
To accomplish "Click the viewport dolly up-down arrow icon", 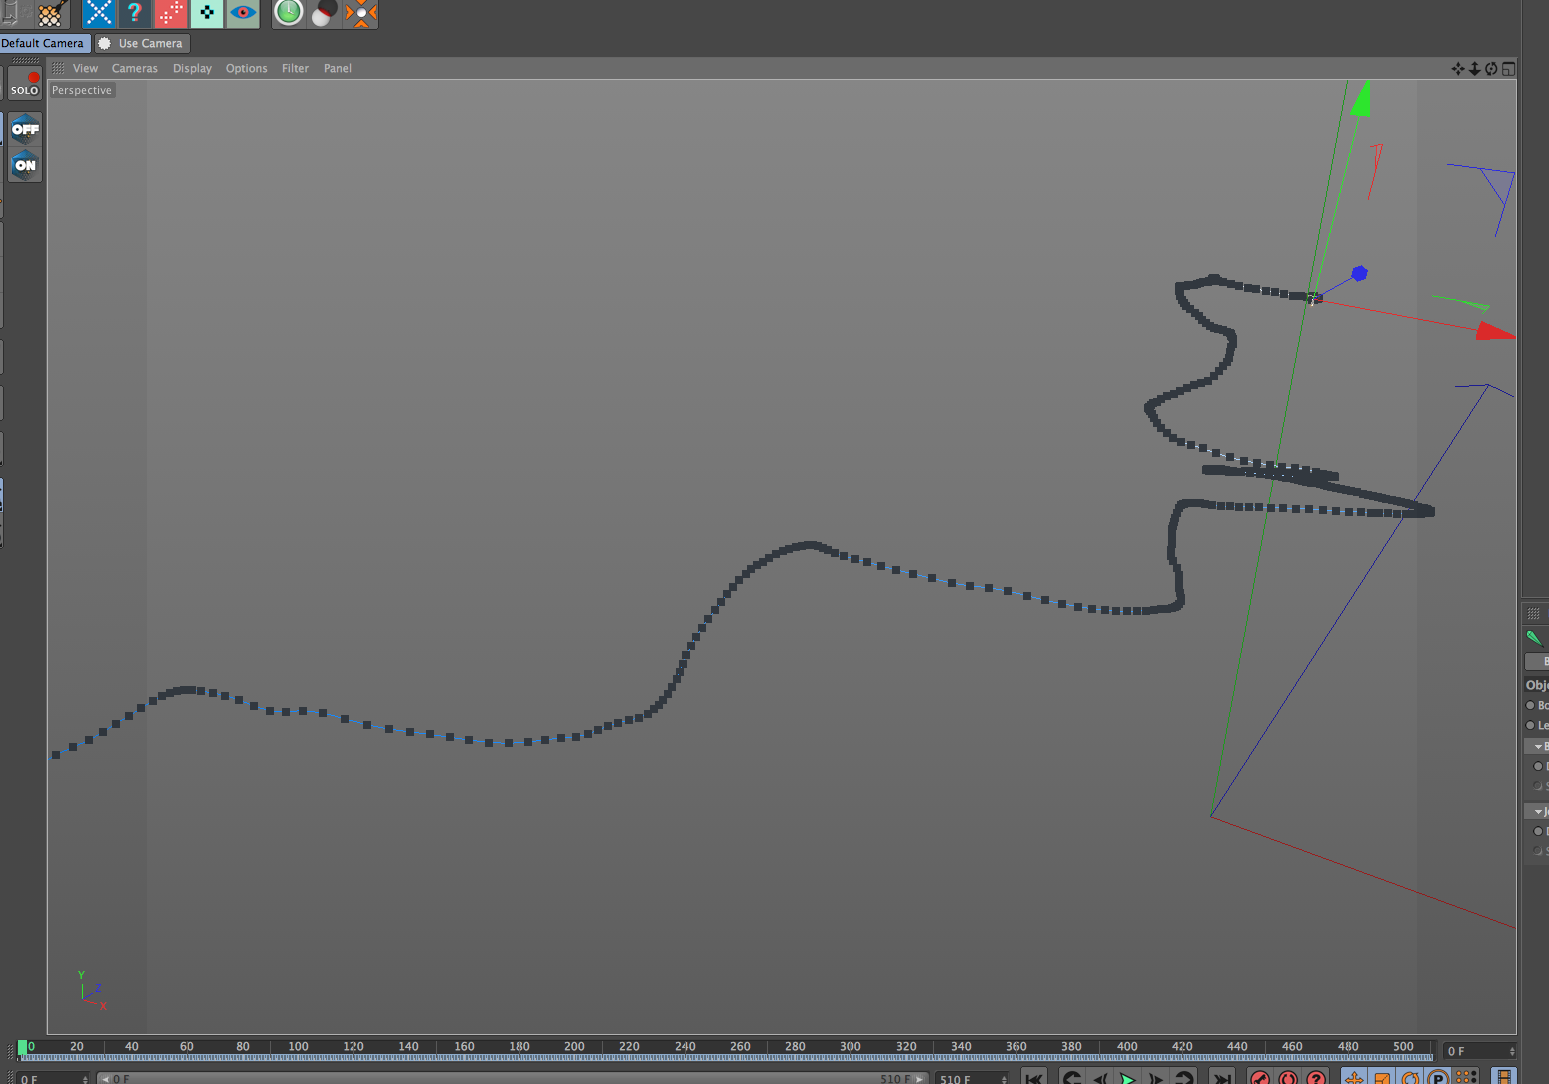I will click(x=1474, y=69).
